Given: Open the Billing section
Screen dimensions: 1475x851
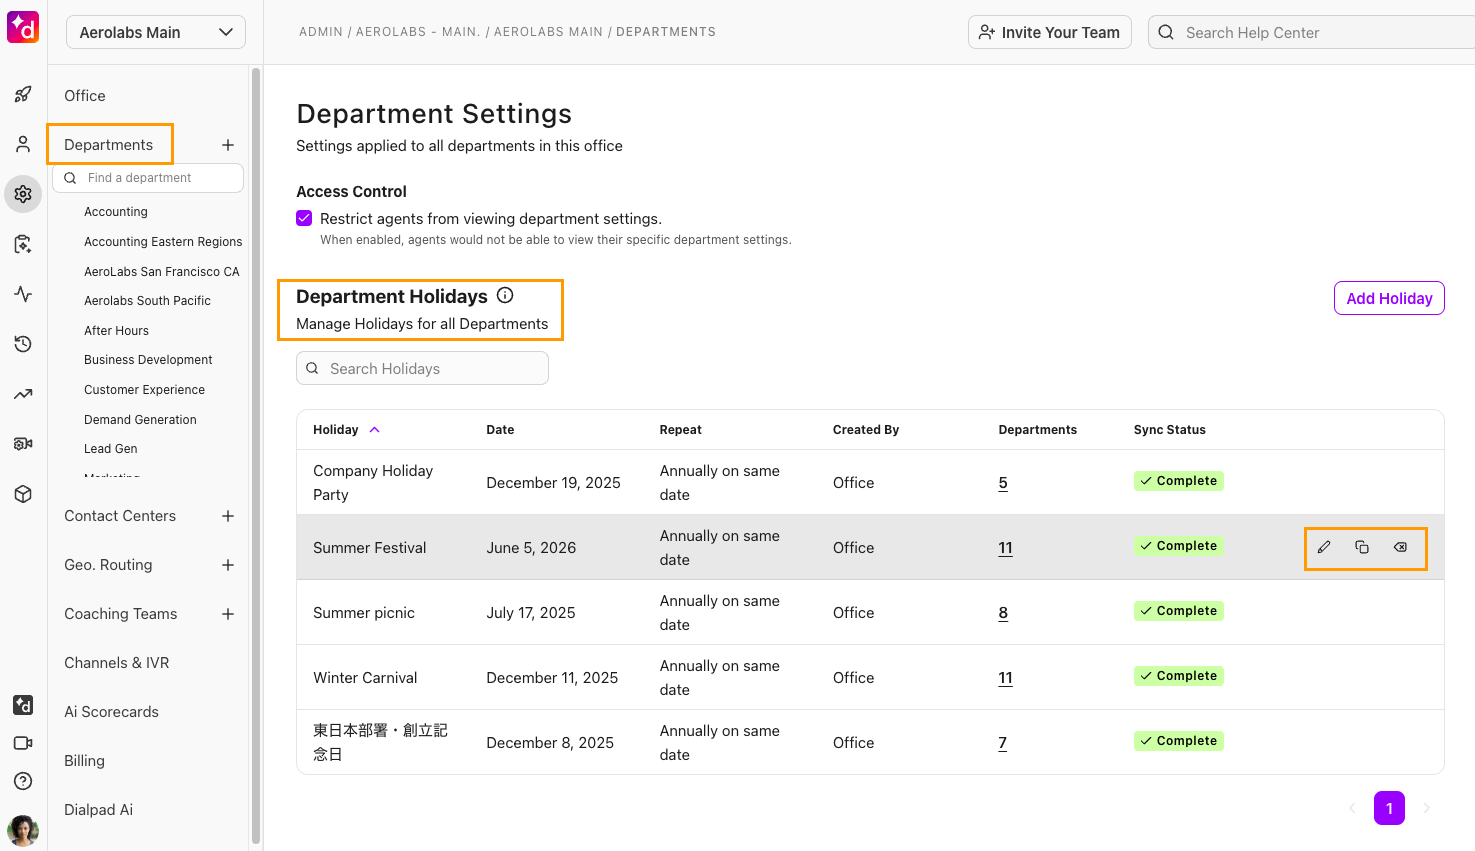Looking at the screenshot, I should pos(84,761).
